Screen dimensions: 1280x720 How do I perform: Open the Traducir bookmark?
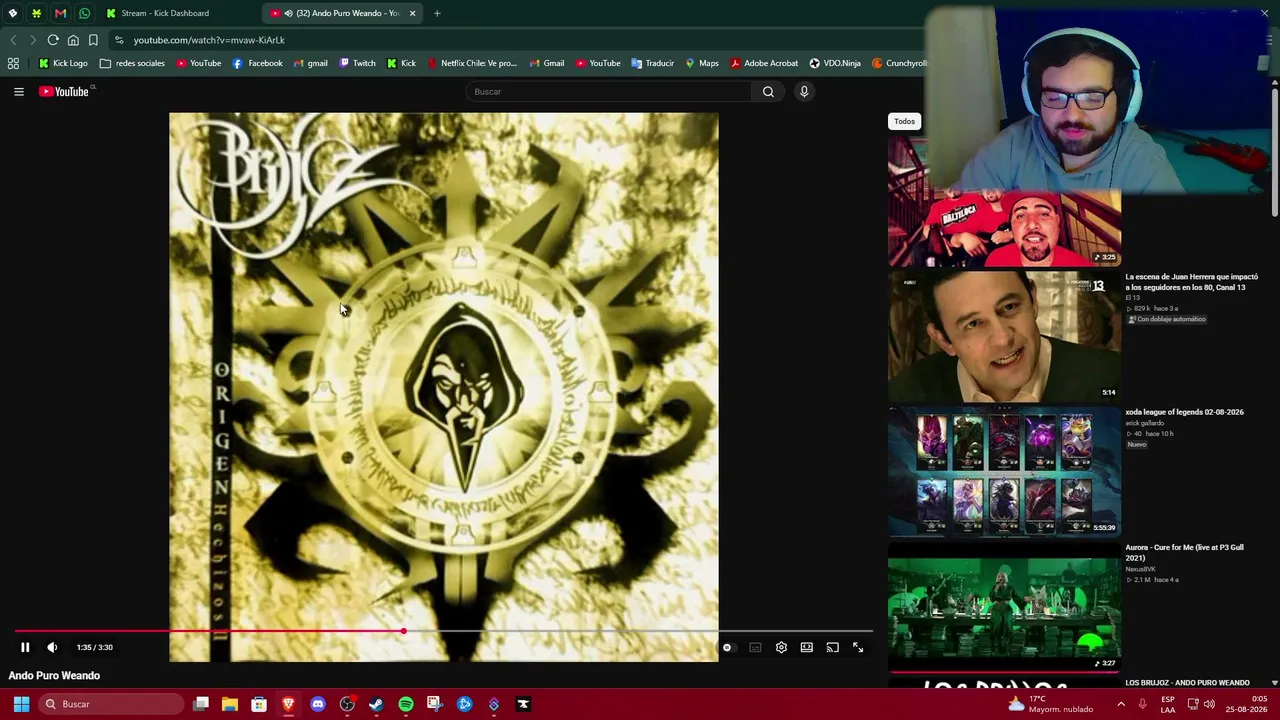pos(652,63)
